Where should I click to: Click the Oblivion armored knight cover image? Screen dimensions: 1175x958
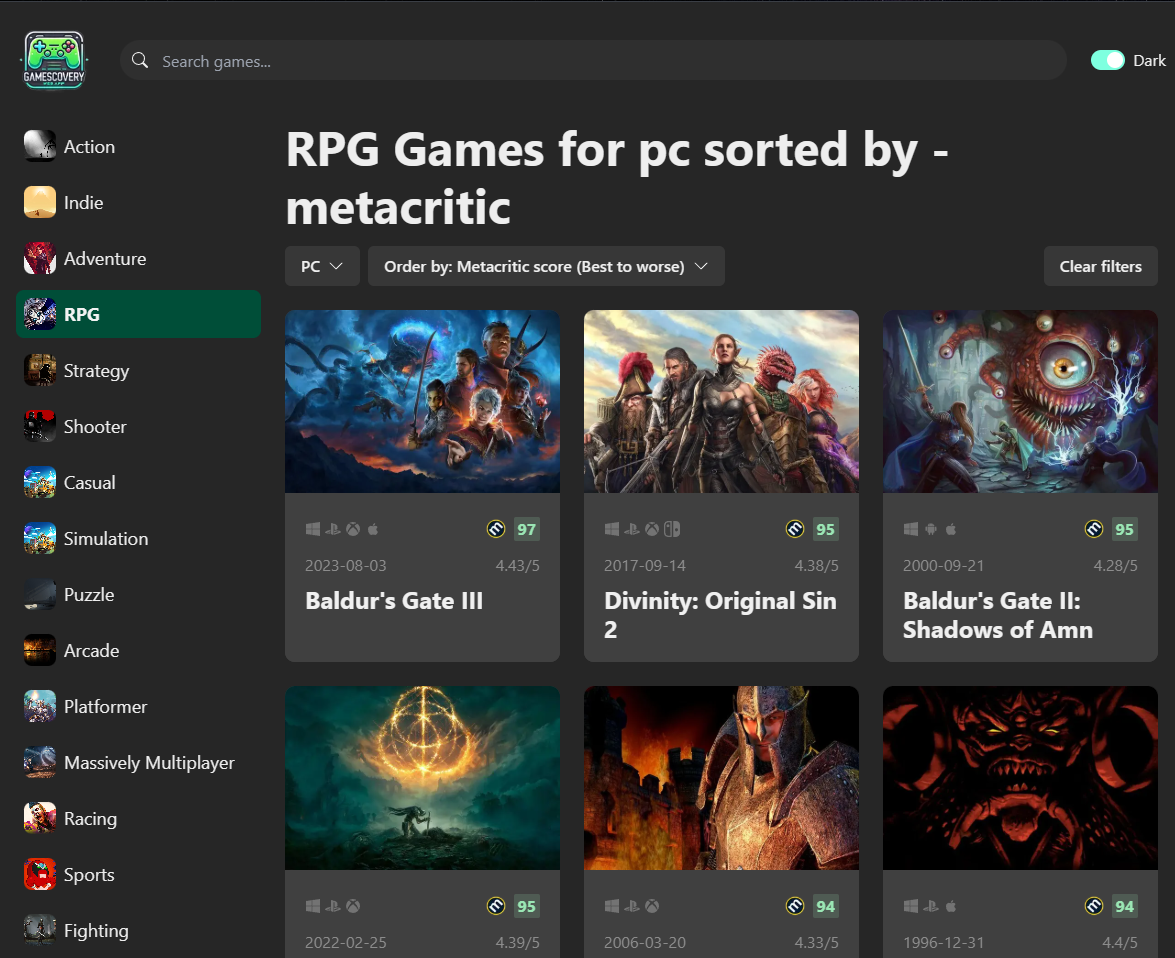click(x=722, y=778)
